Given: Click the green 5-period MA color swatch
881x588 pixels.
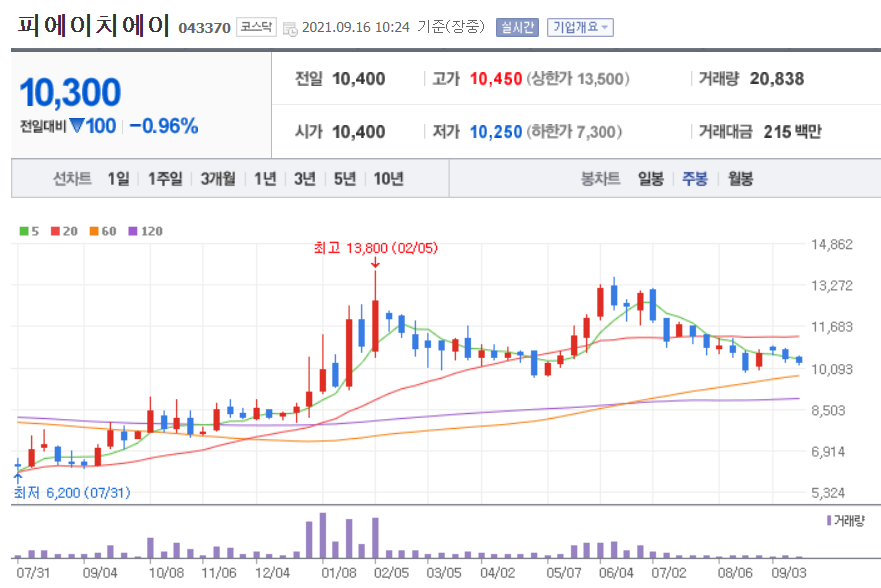Looking at the screenshot, I should 22,230.
